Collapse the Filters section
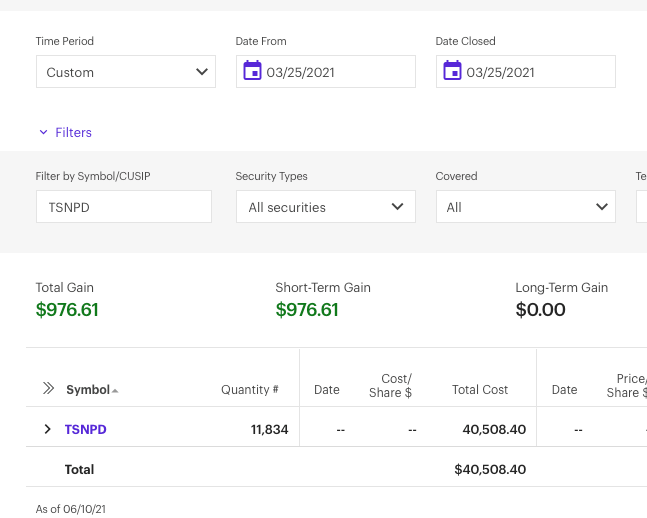 [65, 132]
